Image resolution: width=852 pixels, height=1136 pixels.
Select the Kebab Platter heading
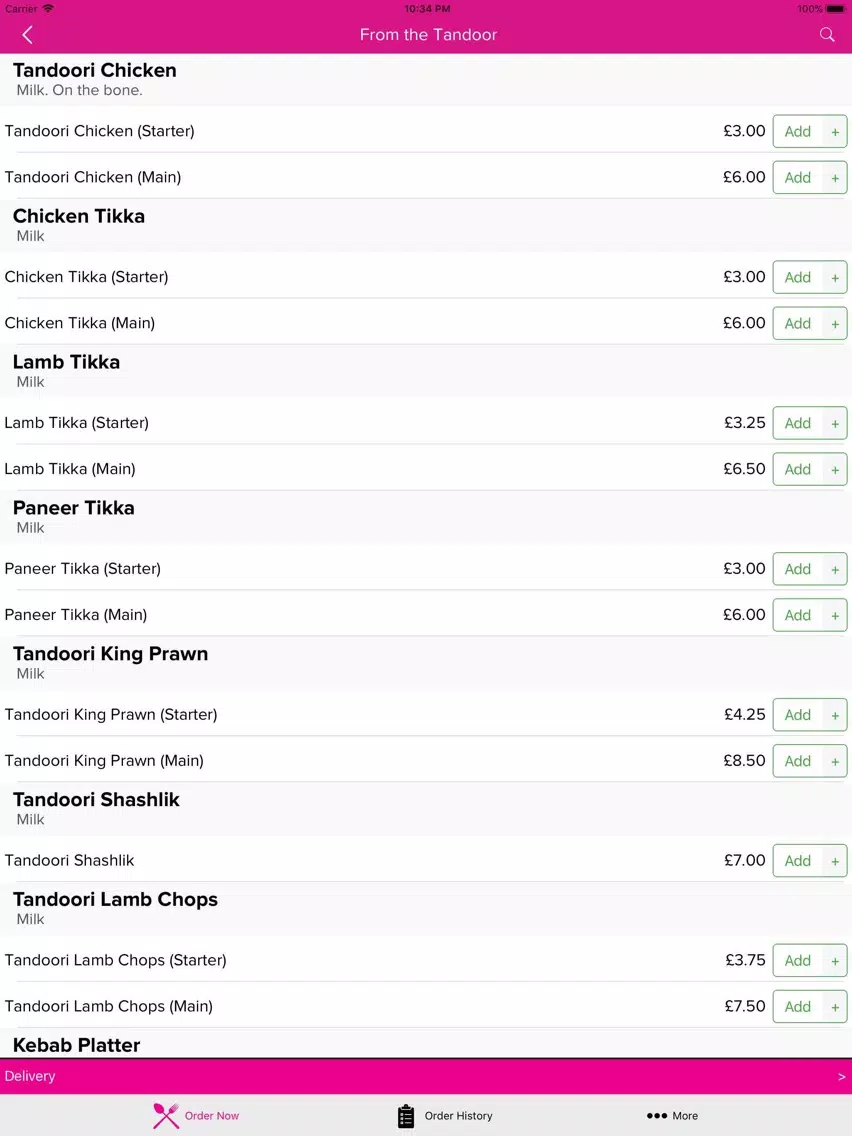(77, 1045)
